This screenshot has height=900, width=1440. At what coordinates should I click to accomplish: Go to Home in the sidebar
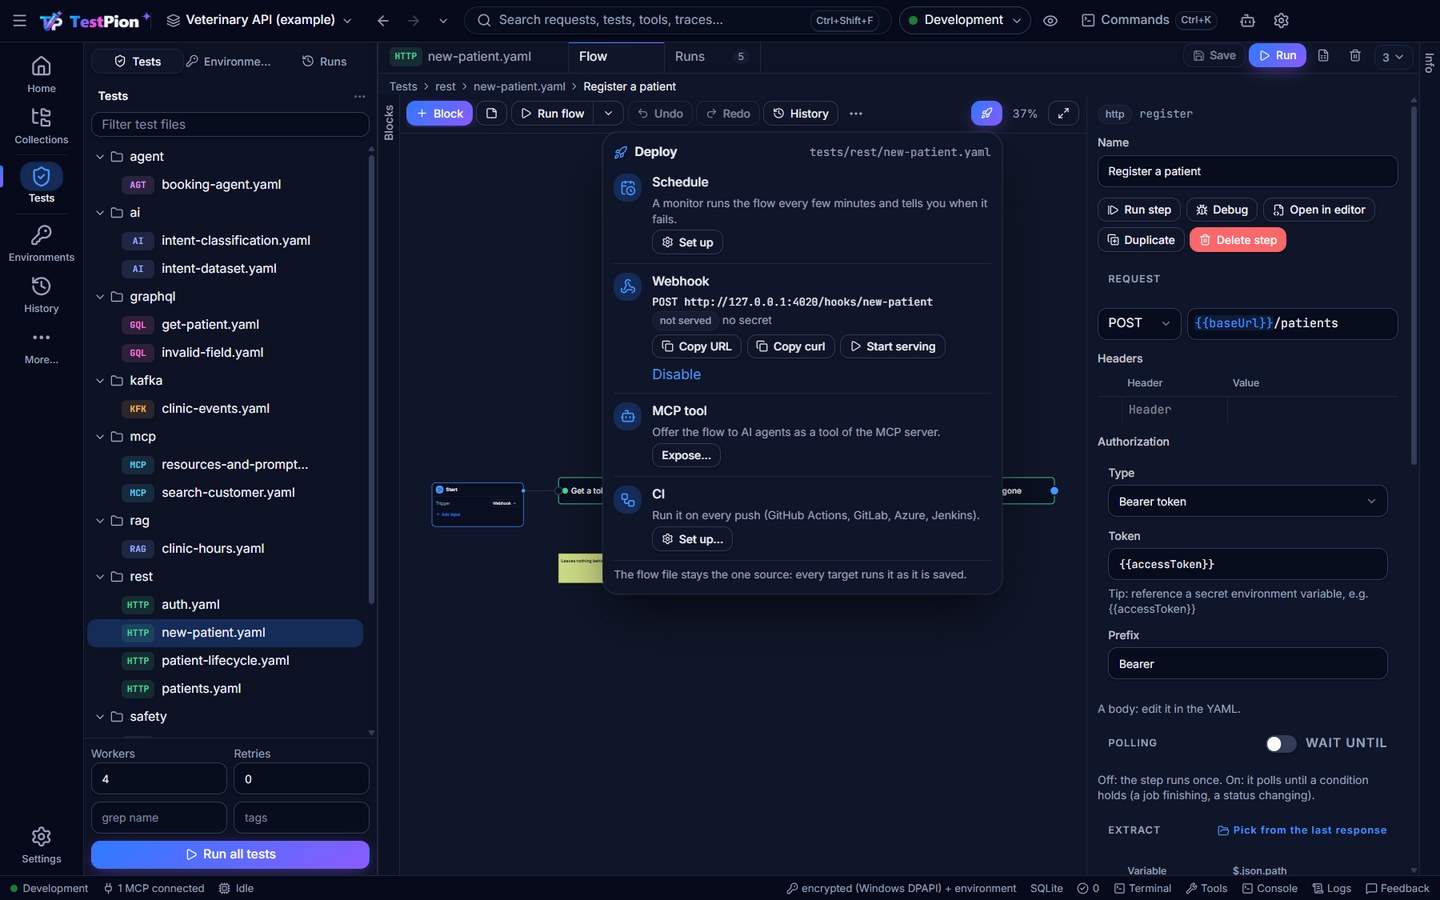tap(41, 75)
